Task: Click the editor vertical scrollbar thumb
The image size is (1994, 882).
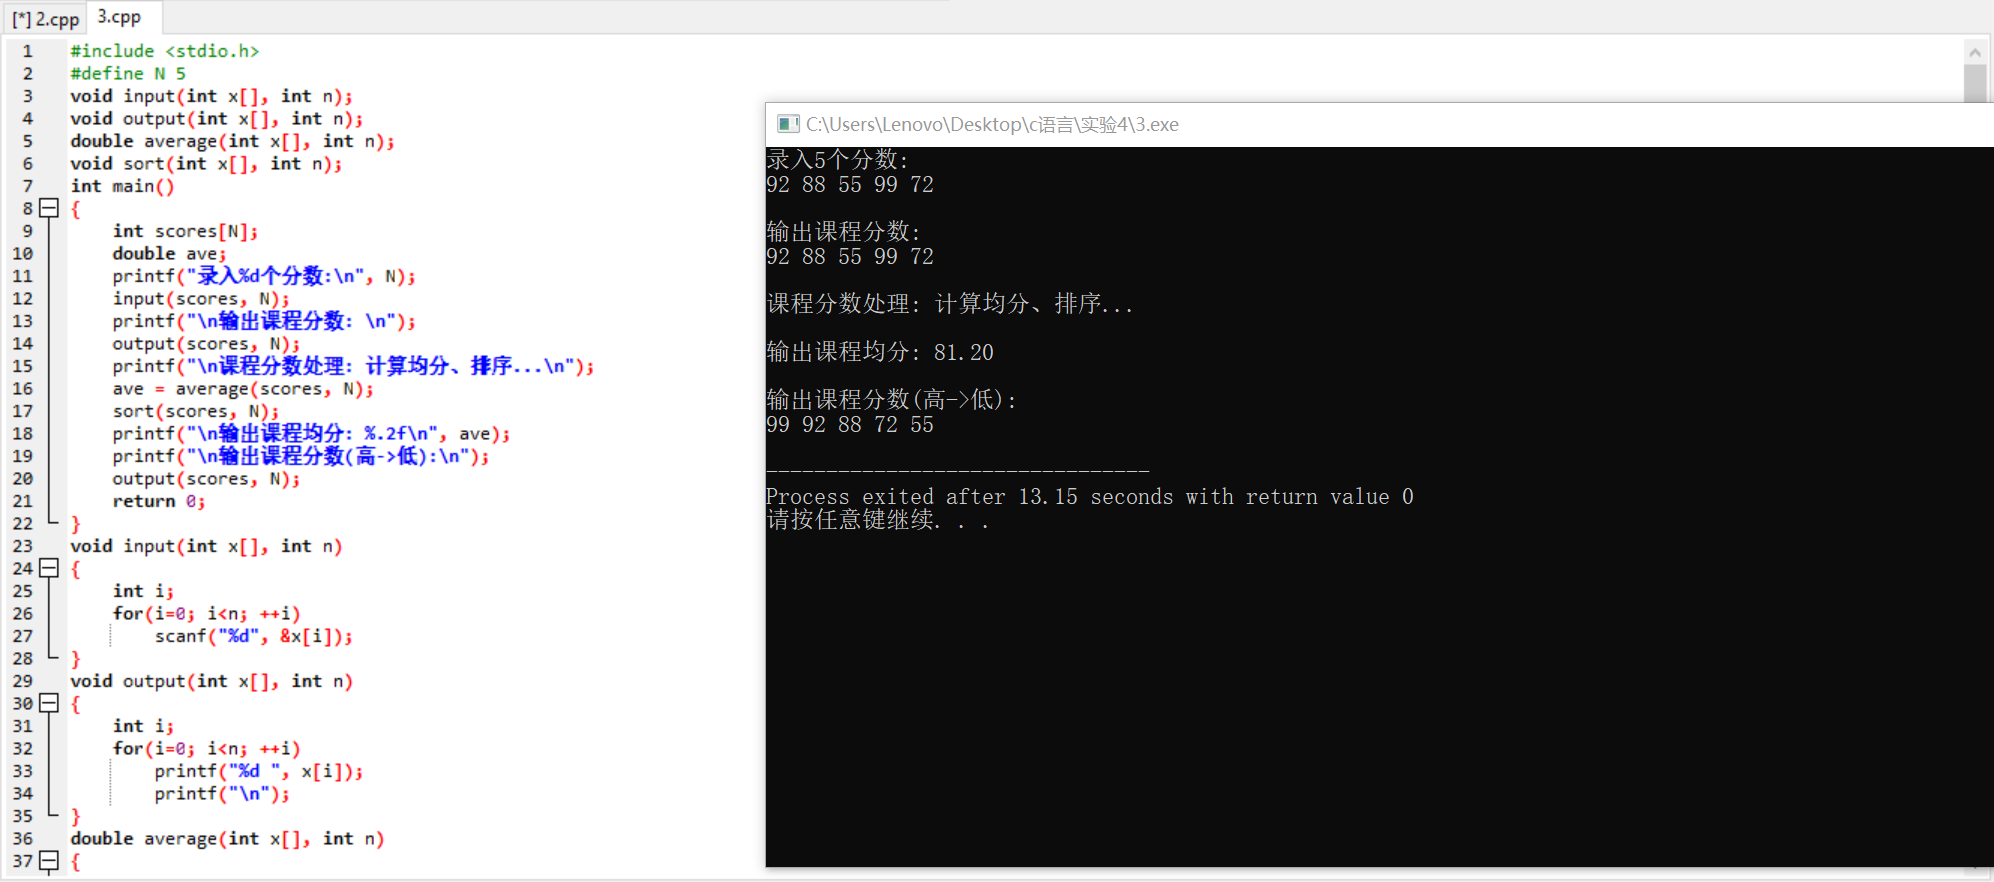Action: [x=1974, y=83]
